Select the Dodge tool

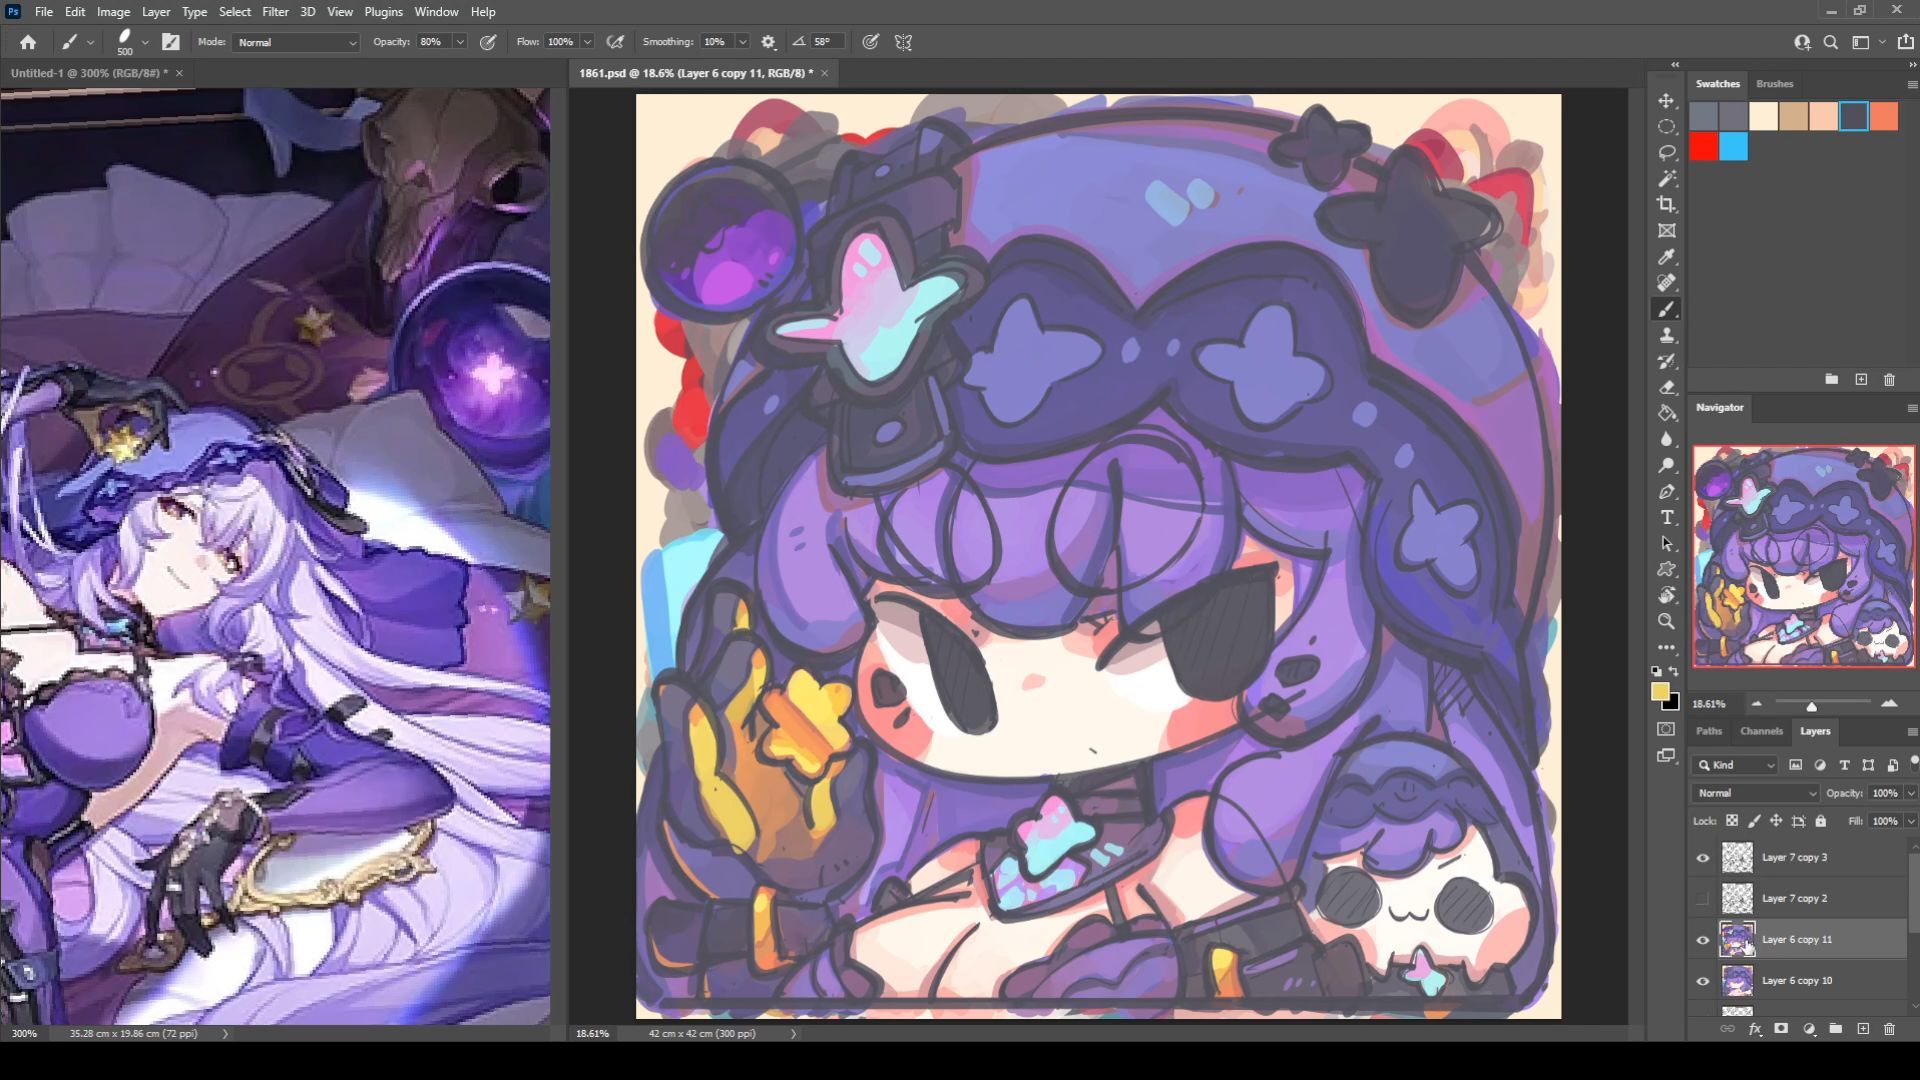[1666, 465]
